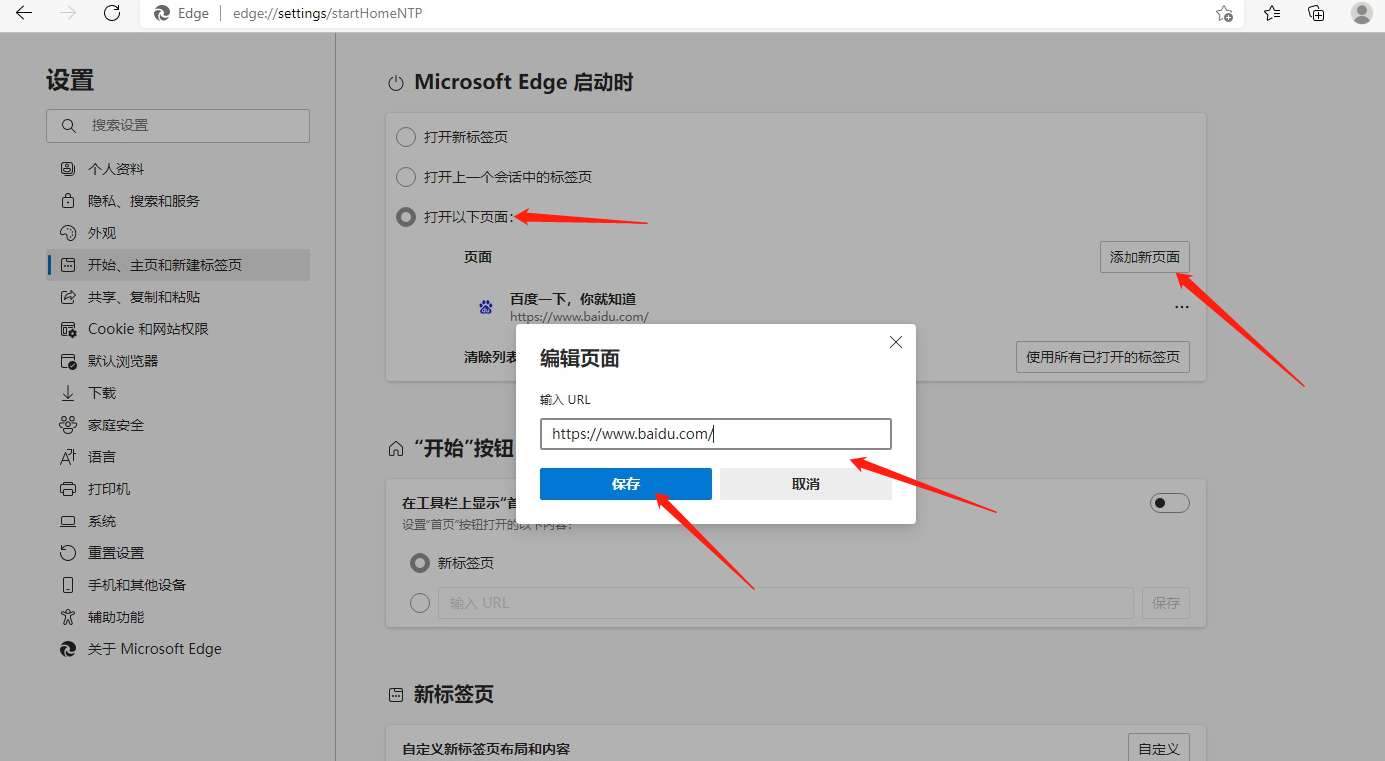Screen dimensions: 1385x761
Task: Open the Favorites list icon
Action: tap(1272, 13)
